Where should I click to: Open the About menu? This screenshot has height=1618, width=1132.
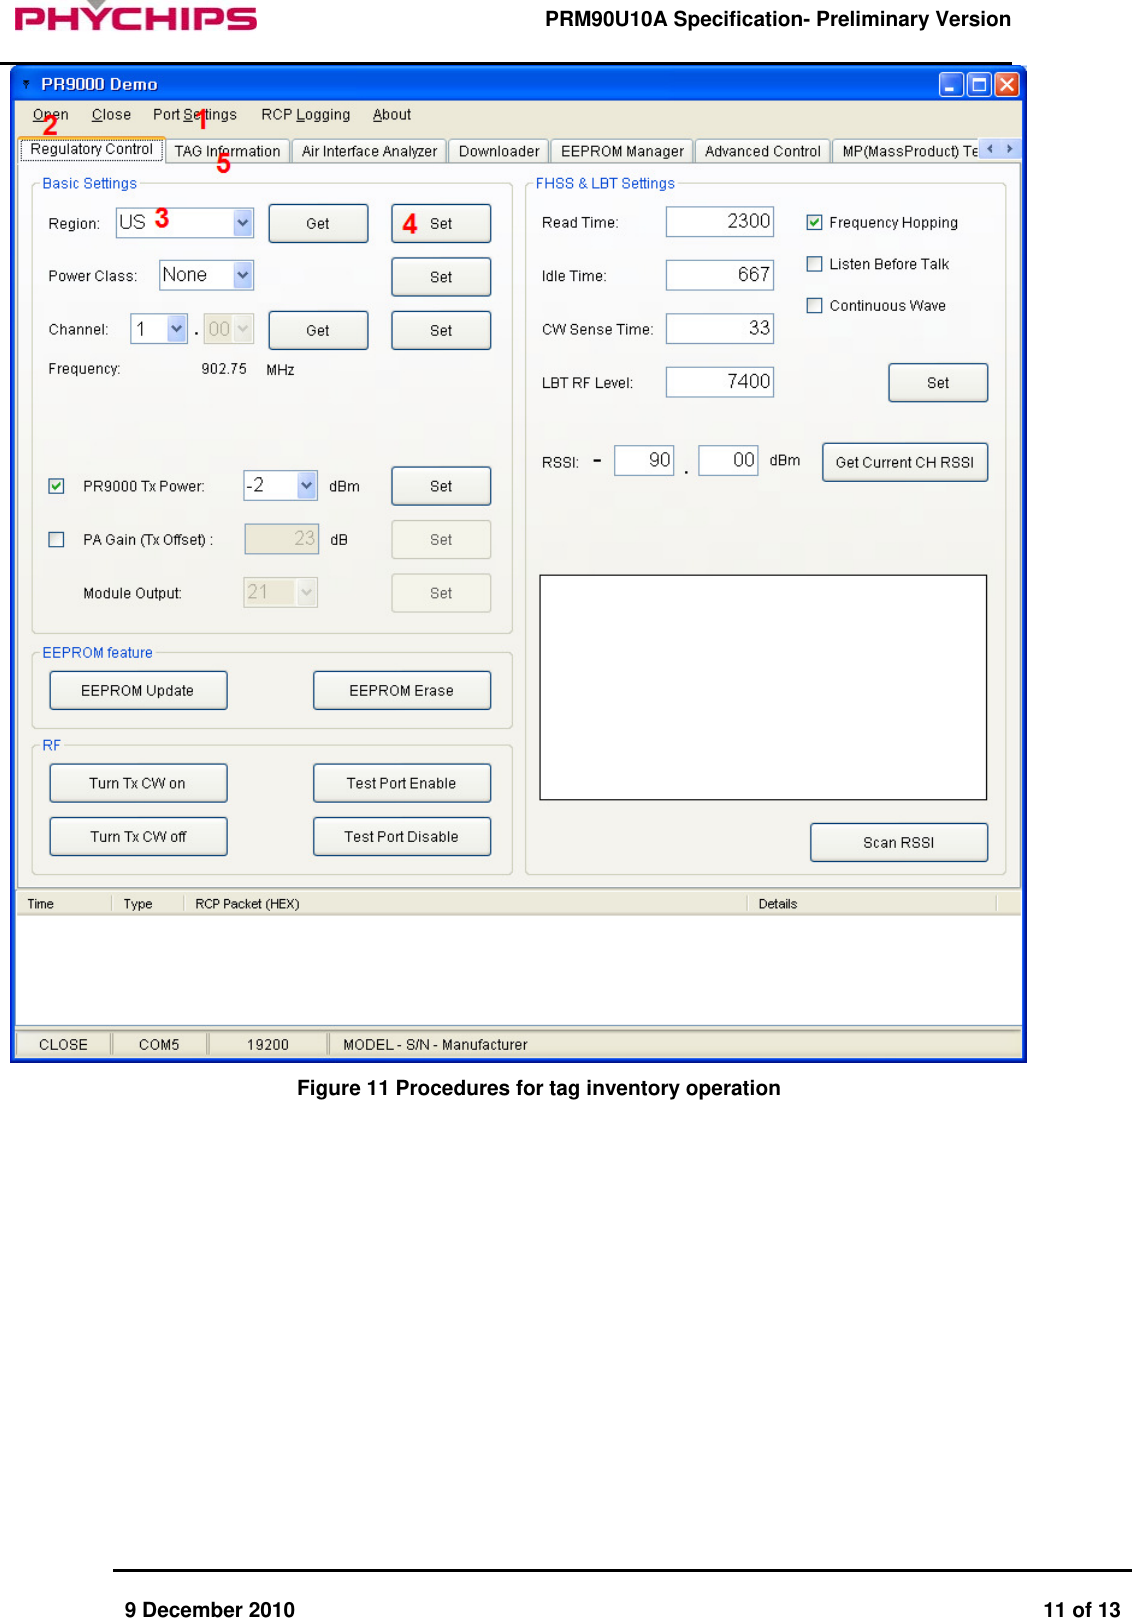pos(392,115)
